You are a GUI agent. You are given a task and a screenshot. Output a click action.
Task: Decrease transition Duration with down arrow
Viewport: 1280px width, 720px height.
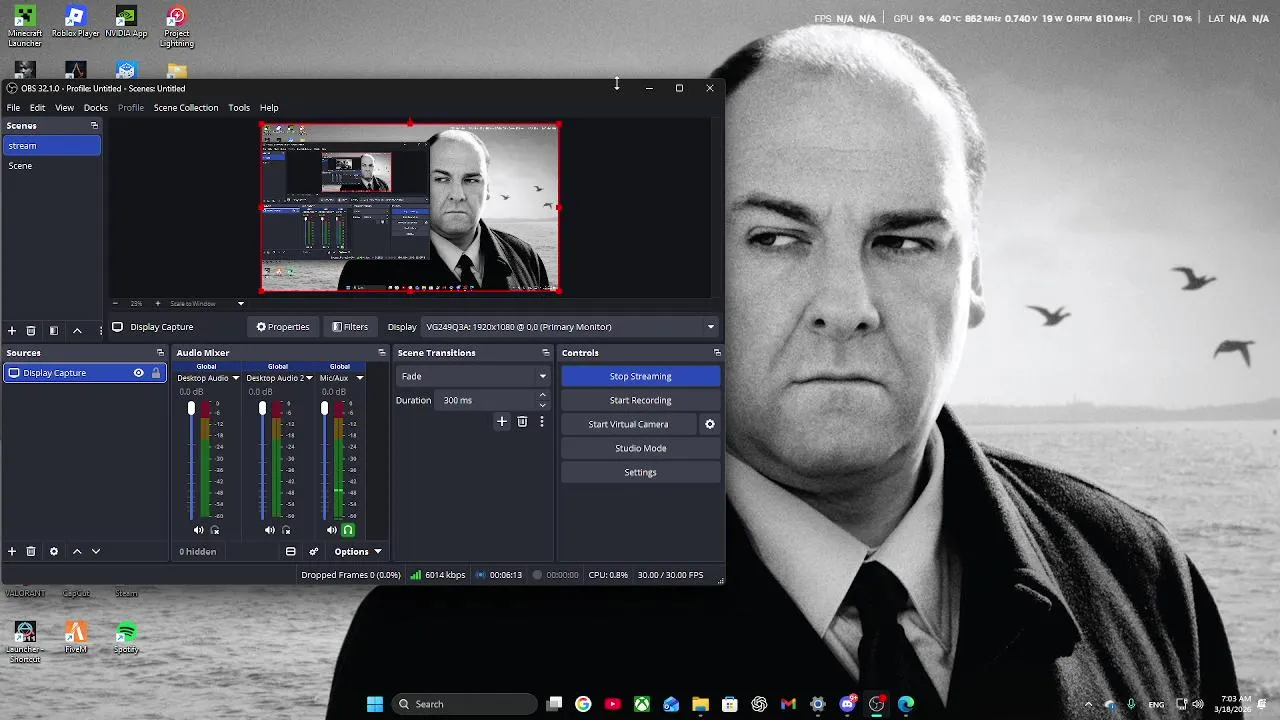[x=543, y=405]
